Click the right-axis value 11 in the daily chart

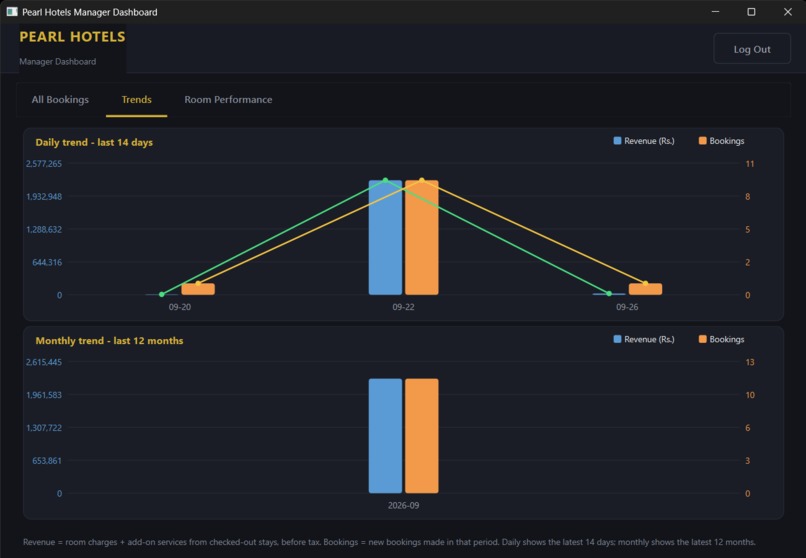click(x=750, y=164)
